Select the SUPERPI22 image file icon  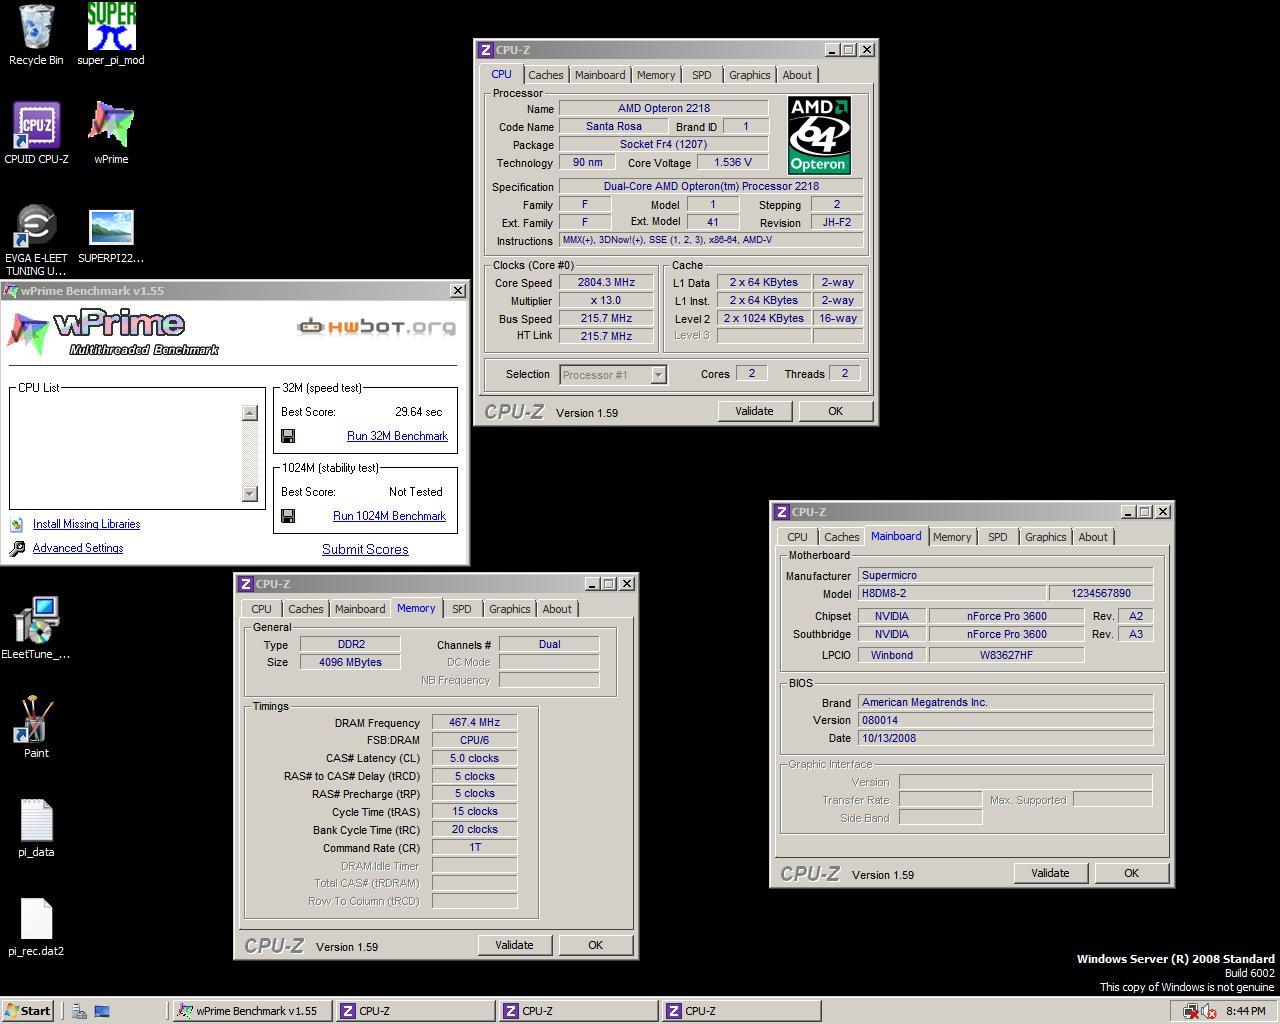(x=111, y=236)
